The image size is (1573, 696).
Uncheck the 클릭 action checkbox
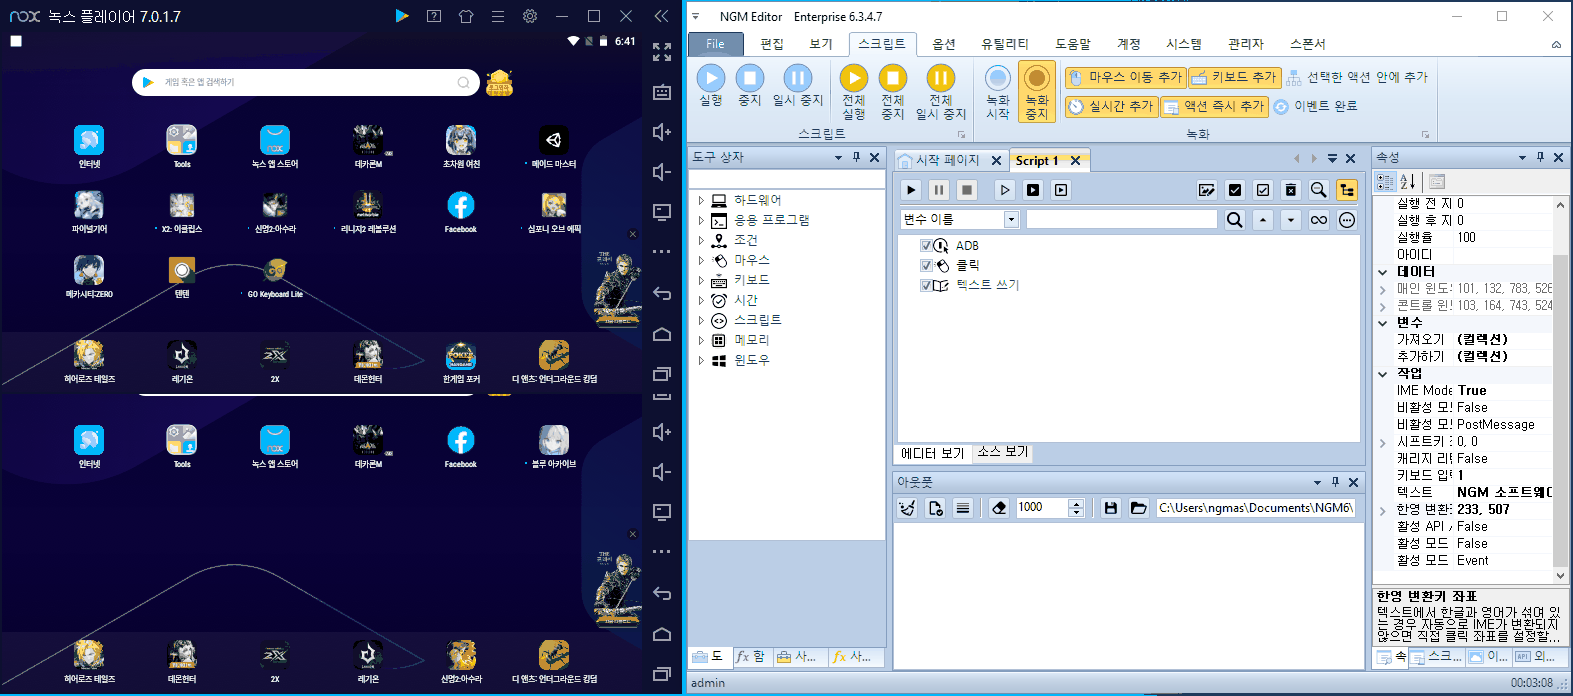[x=926, y=266]
